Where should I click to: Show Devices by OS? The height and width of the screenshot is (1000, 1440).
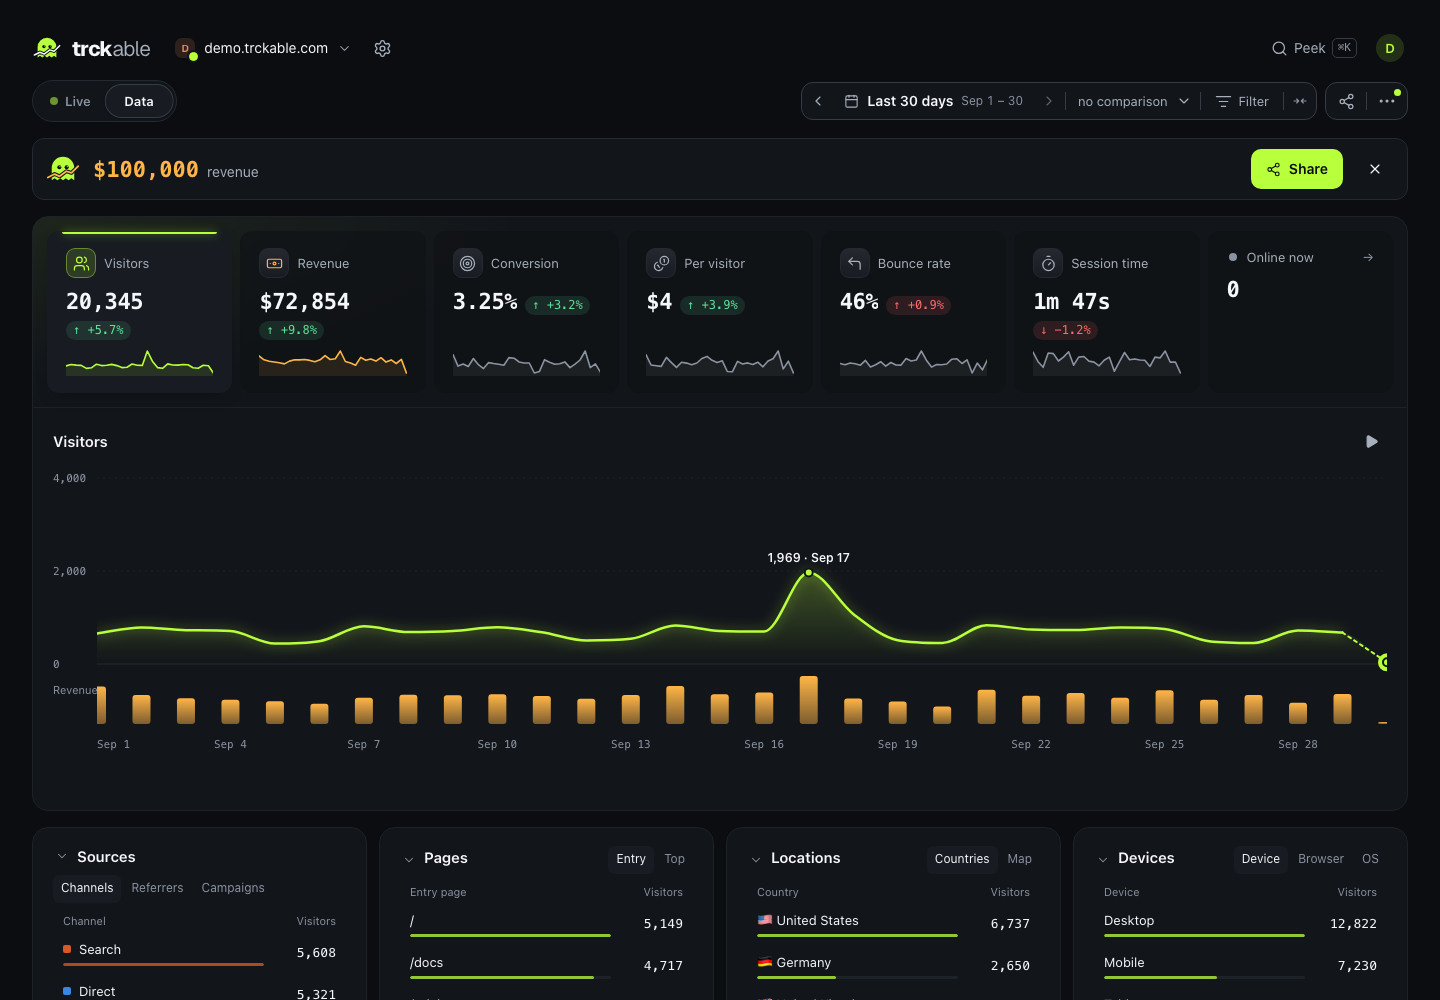tap(1370, 858)
